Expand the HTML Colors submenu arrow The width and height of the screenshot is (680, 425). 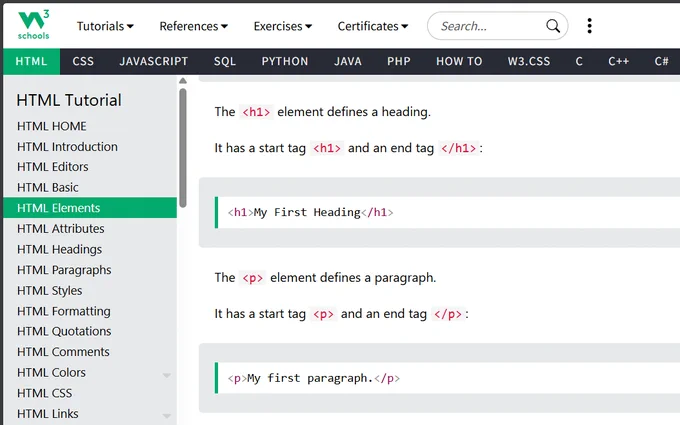click(167, 375)
